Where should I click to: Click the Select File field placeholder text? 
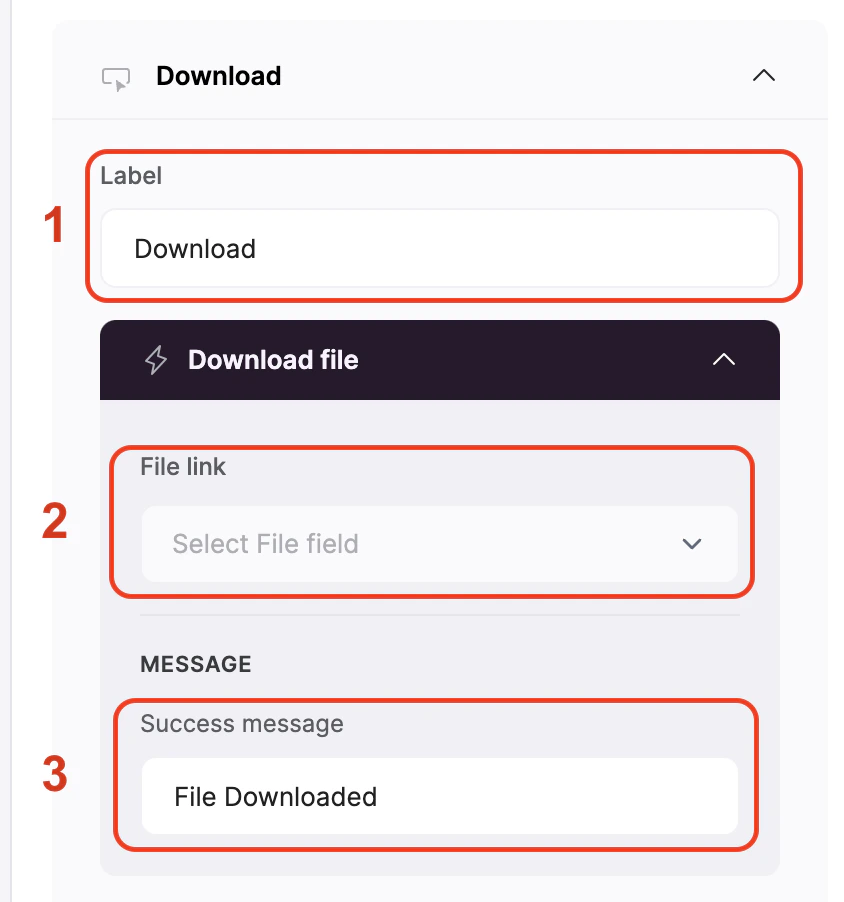265,544
